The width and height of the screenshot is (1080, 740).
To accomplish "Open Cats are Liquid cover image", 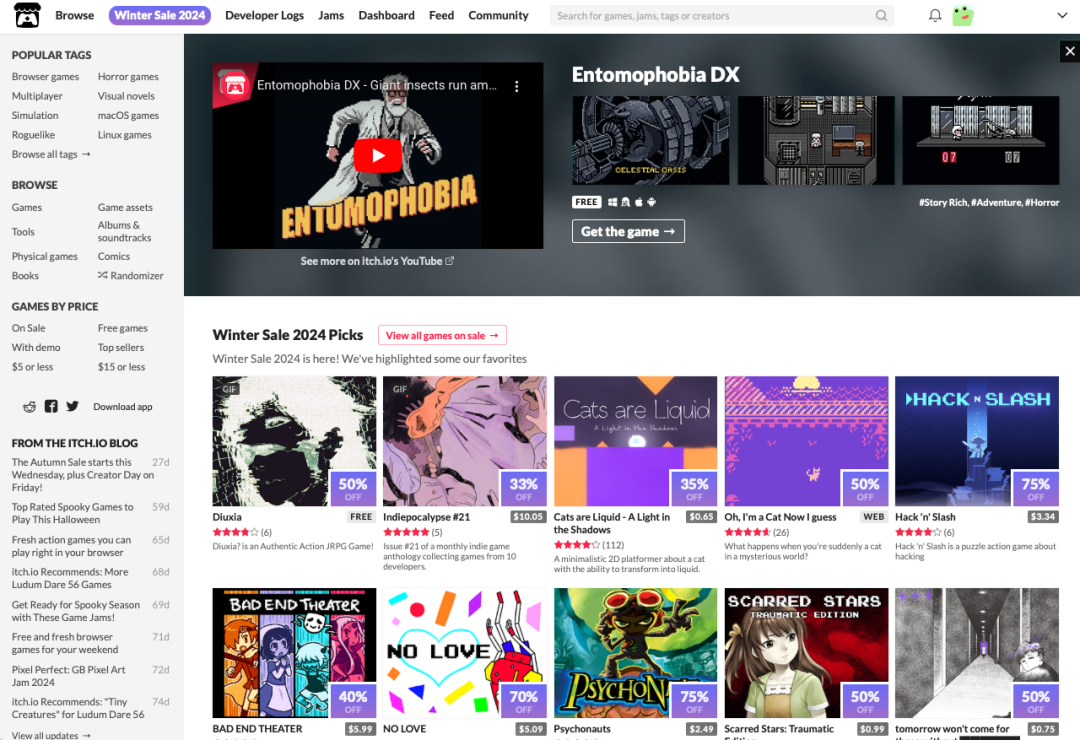I will [635, 441].
